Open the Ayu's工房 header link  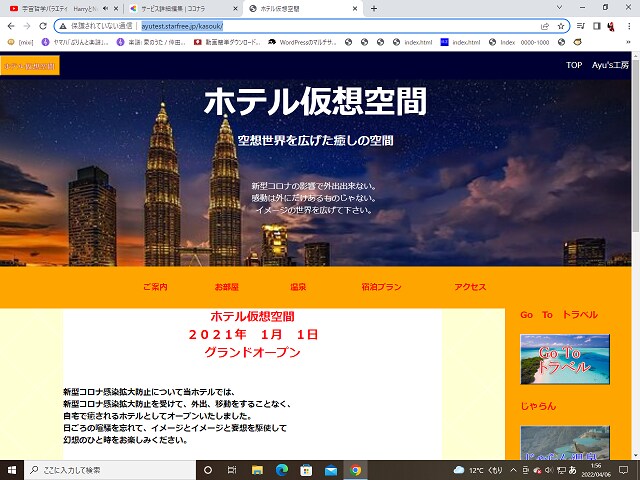tap(610, 65)
